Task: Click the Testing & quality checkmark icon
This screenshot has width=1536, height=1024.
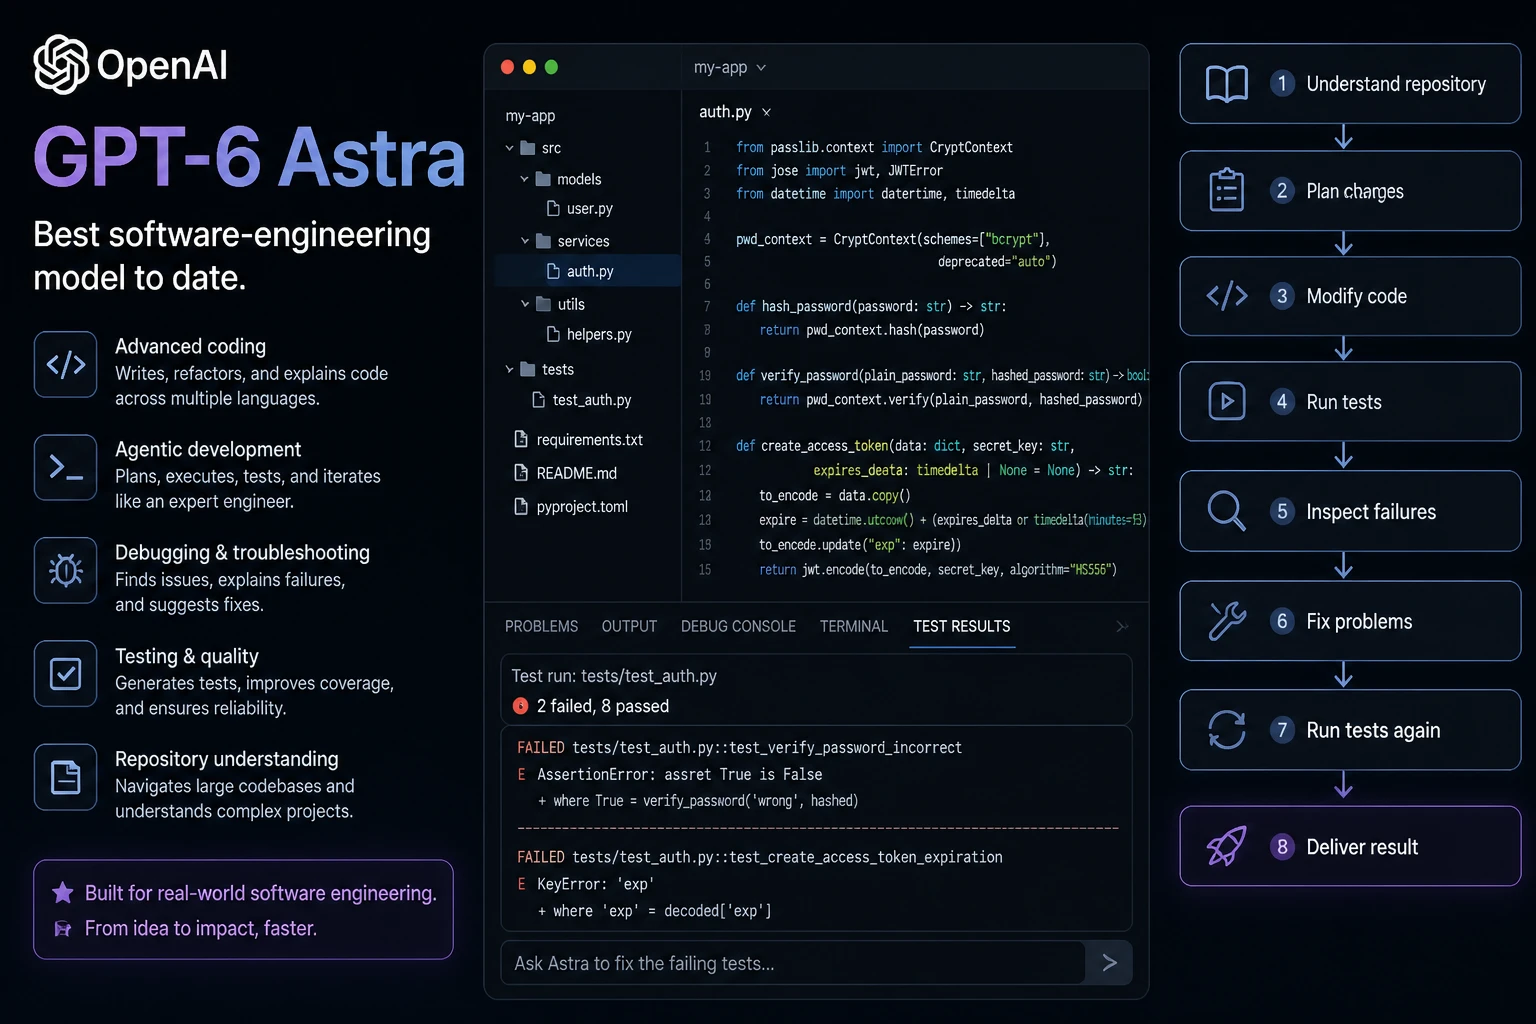Action: pyautogui.click(x=66, y=673)
